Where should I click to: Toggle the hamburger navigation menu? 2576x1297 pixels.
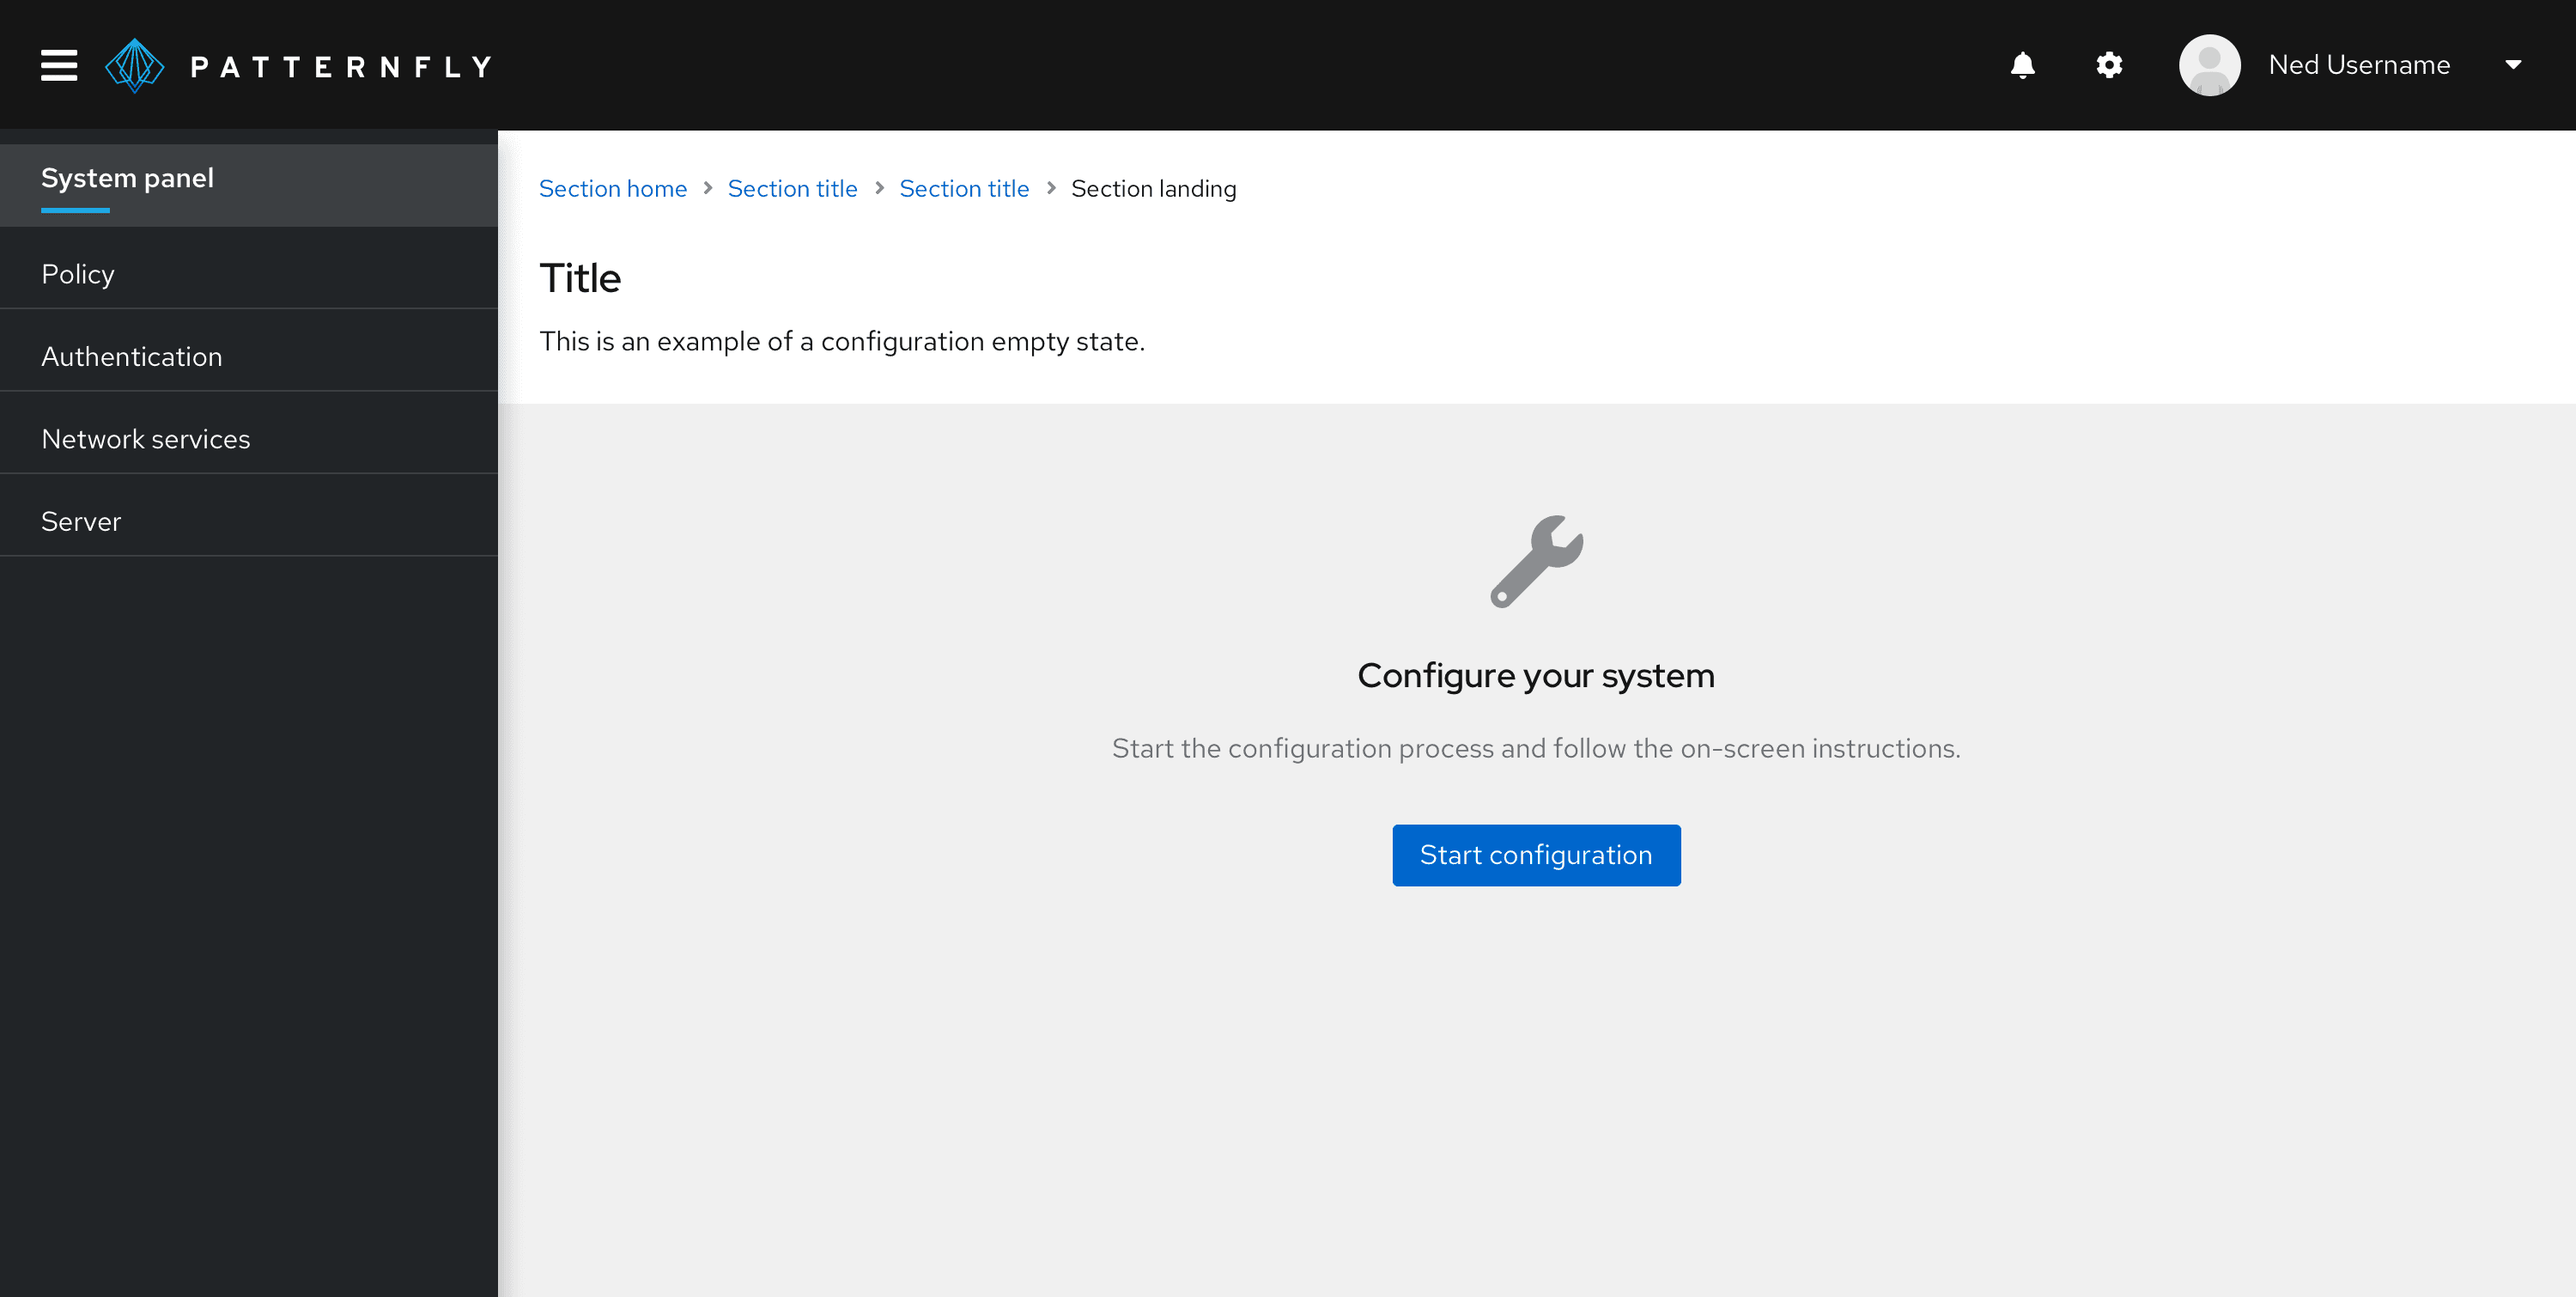(59, 65)
